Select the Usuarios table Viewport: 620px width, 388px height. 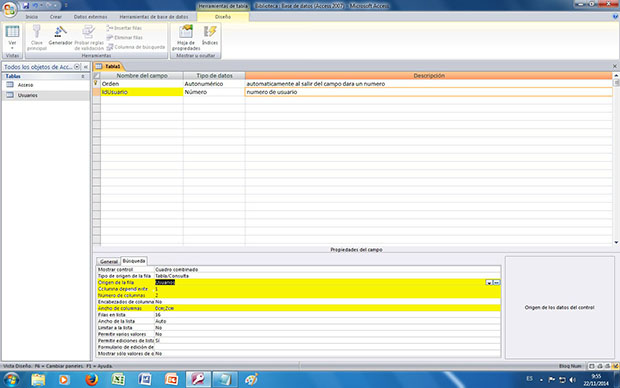coord(28,95)
